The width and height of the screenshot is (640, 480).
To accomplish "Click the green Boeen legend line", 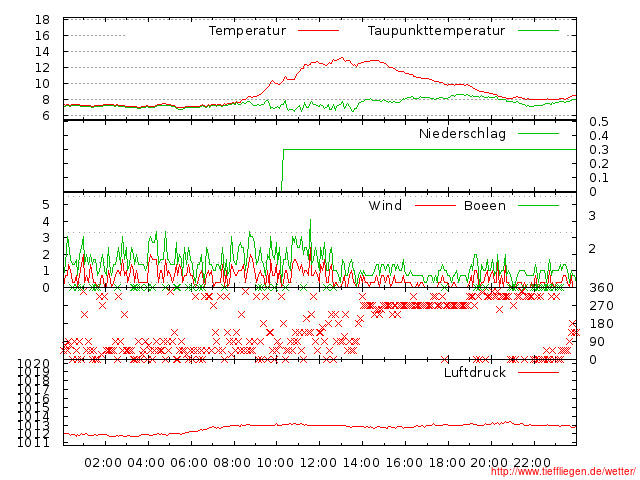I will tap(538, 205).
